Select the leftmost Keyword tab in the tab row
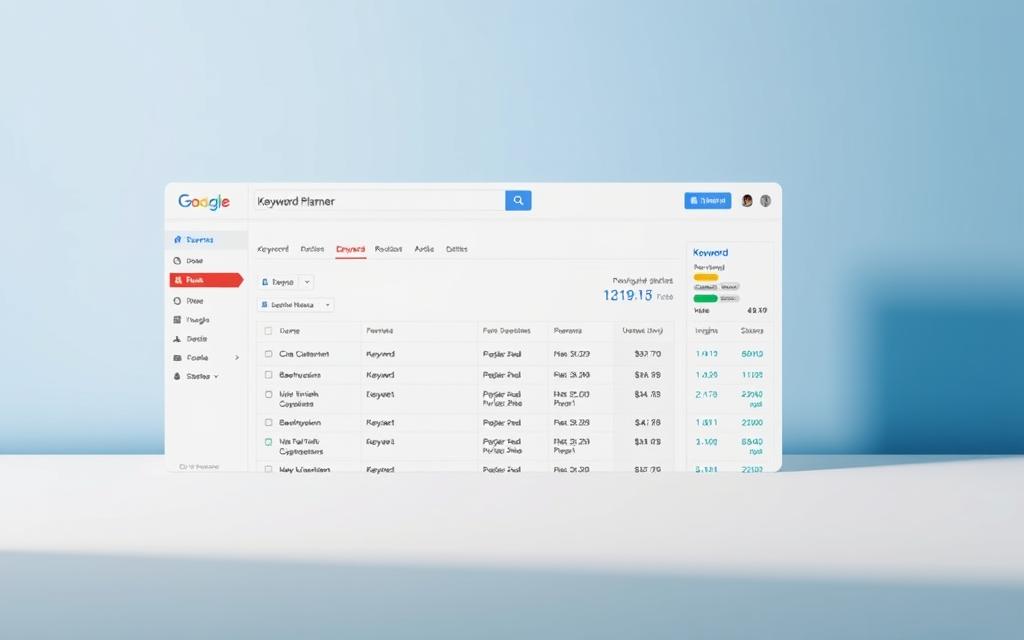 273,249
